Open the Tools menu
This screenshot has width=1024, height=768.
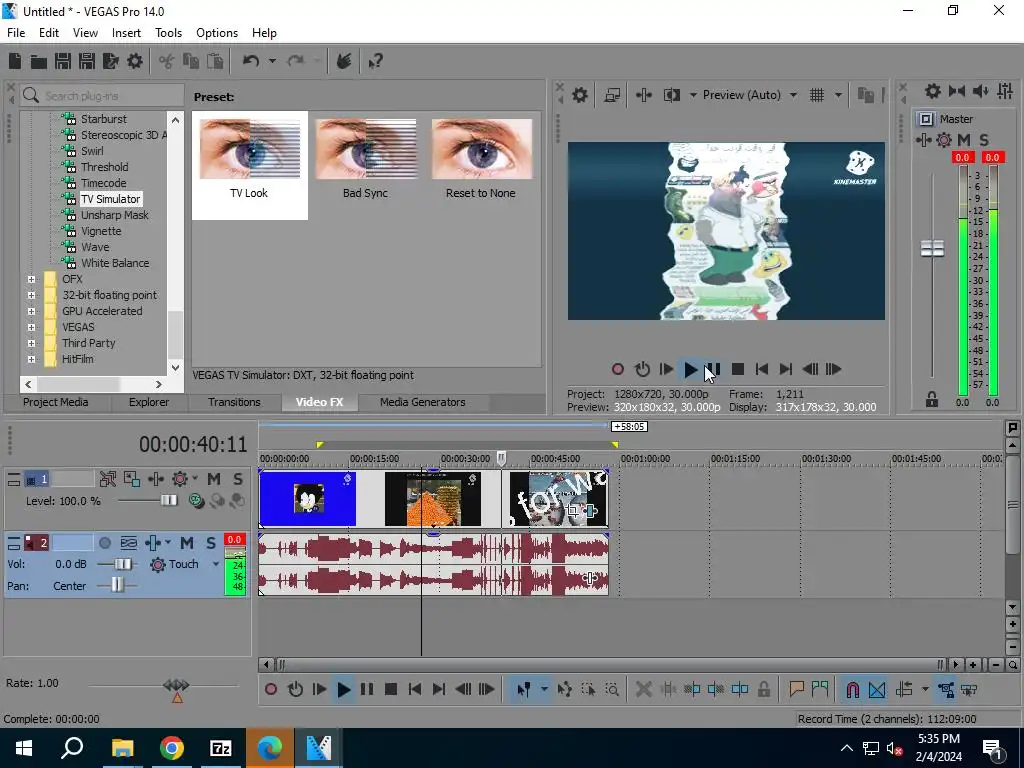click(x=168, y=33)
